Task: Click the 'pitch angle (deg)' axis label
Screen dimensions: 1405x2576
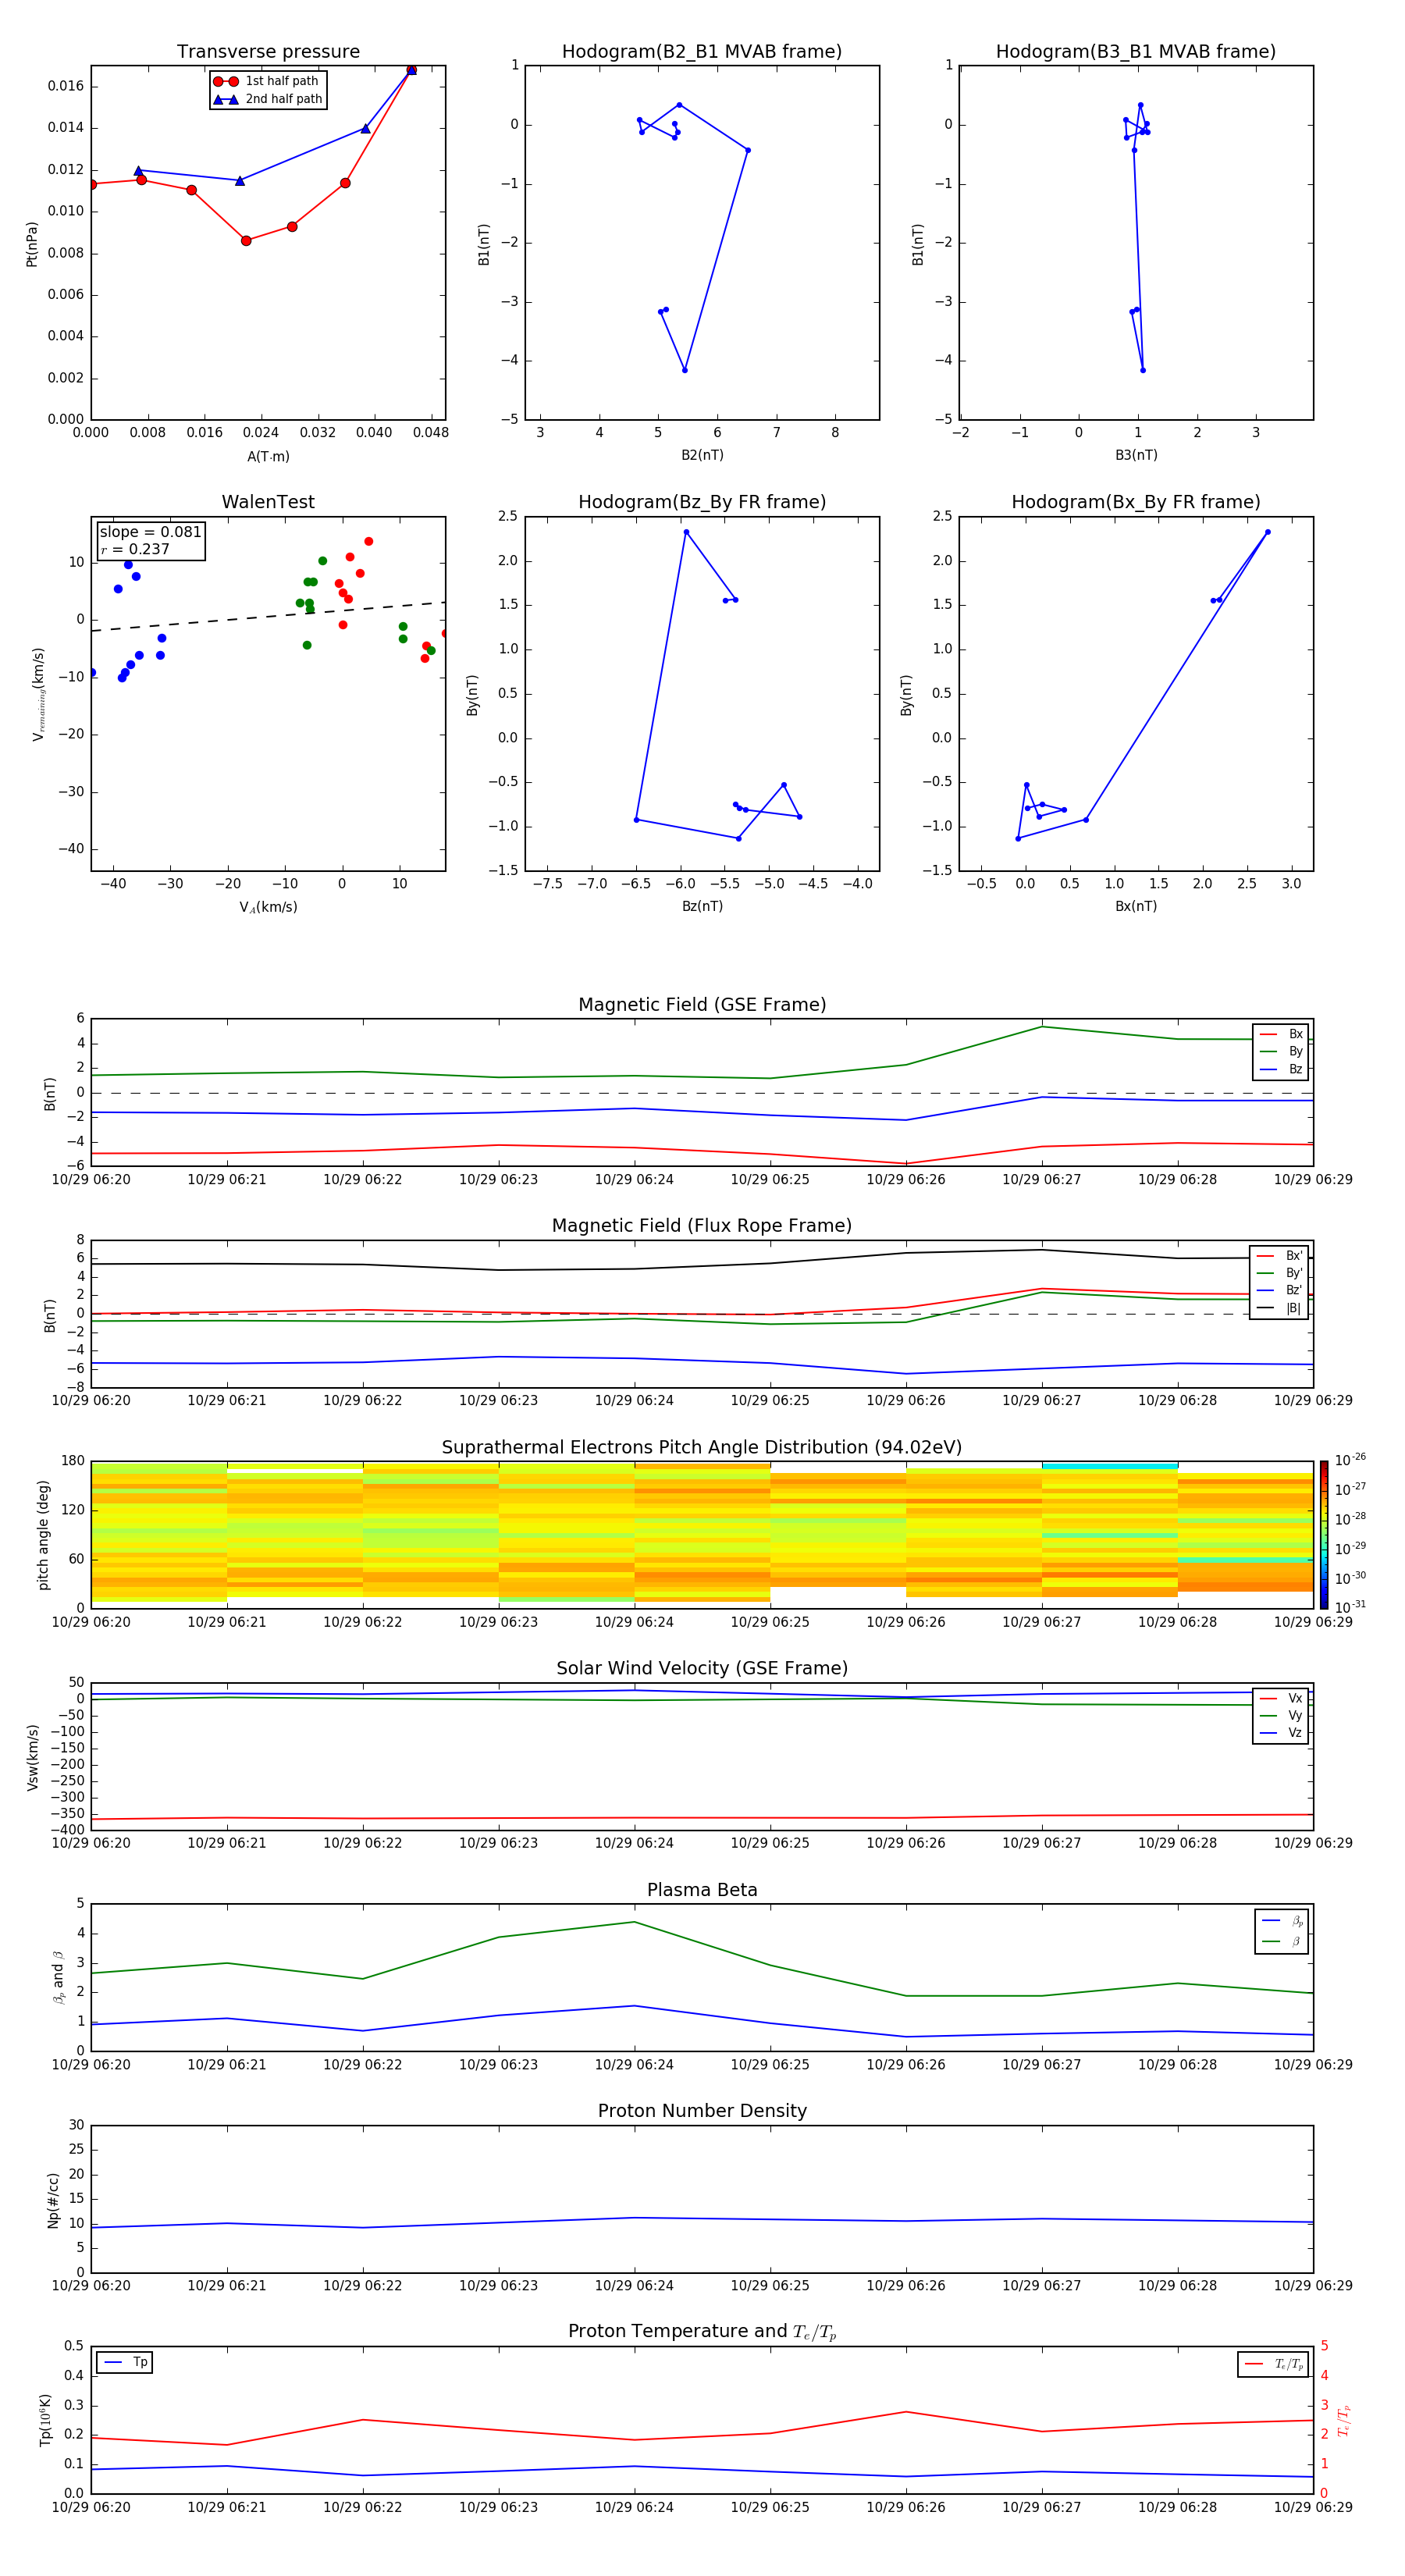Action: pos(43,1535)
